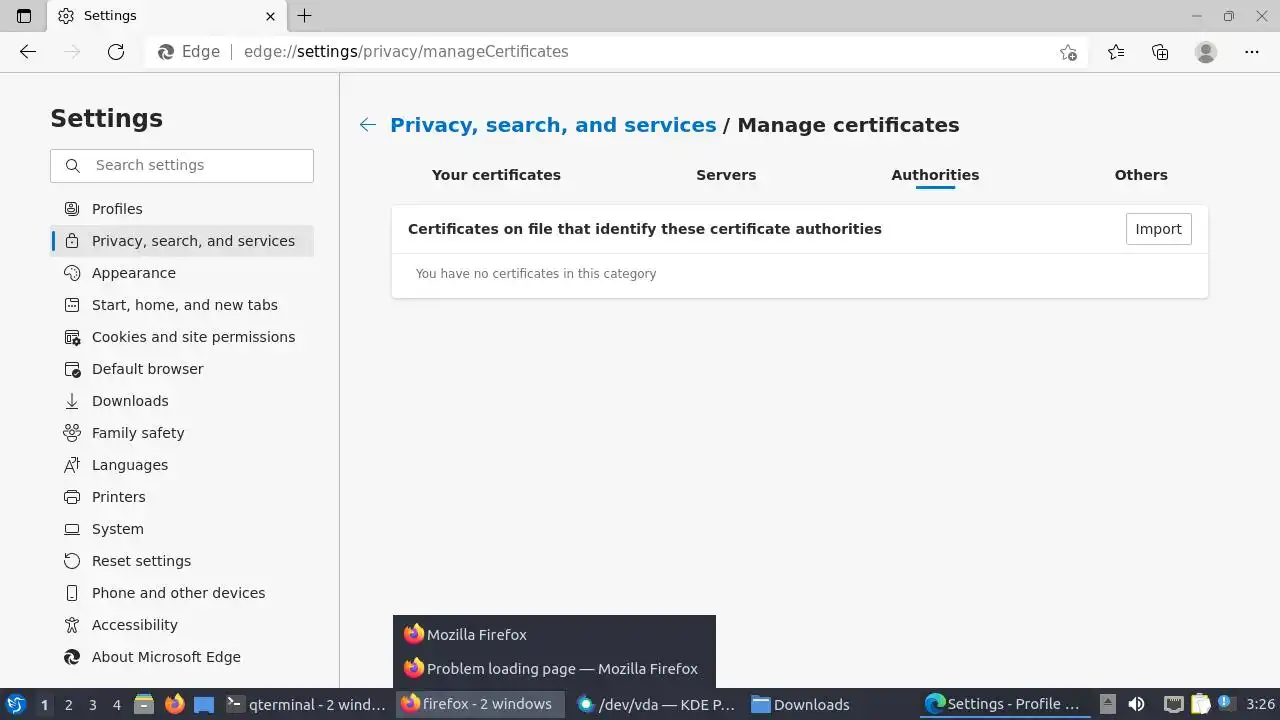Open the tab actions menu icon

pyautogui.click(x=24, y=16)
